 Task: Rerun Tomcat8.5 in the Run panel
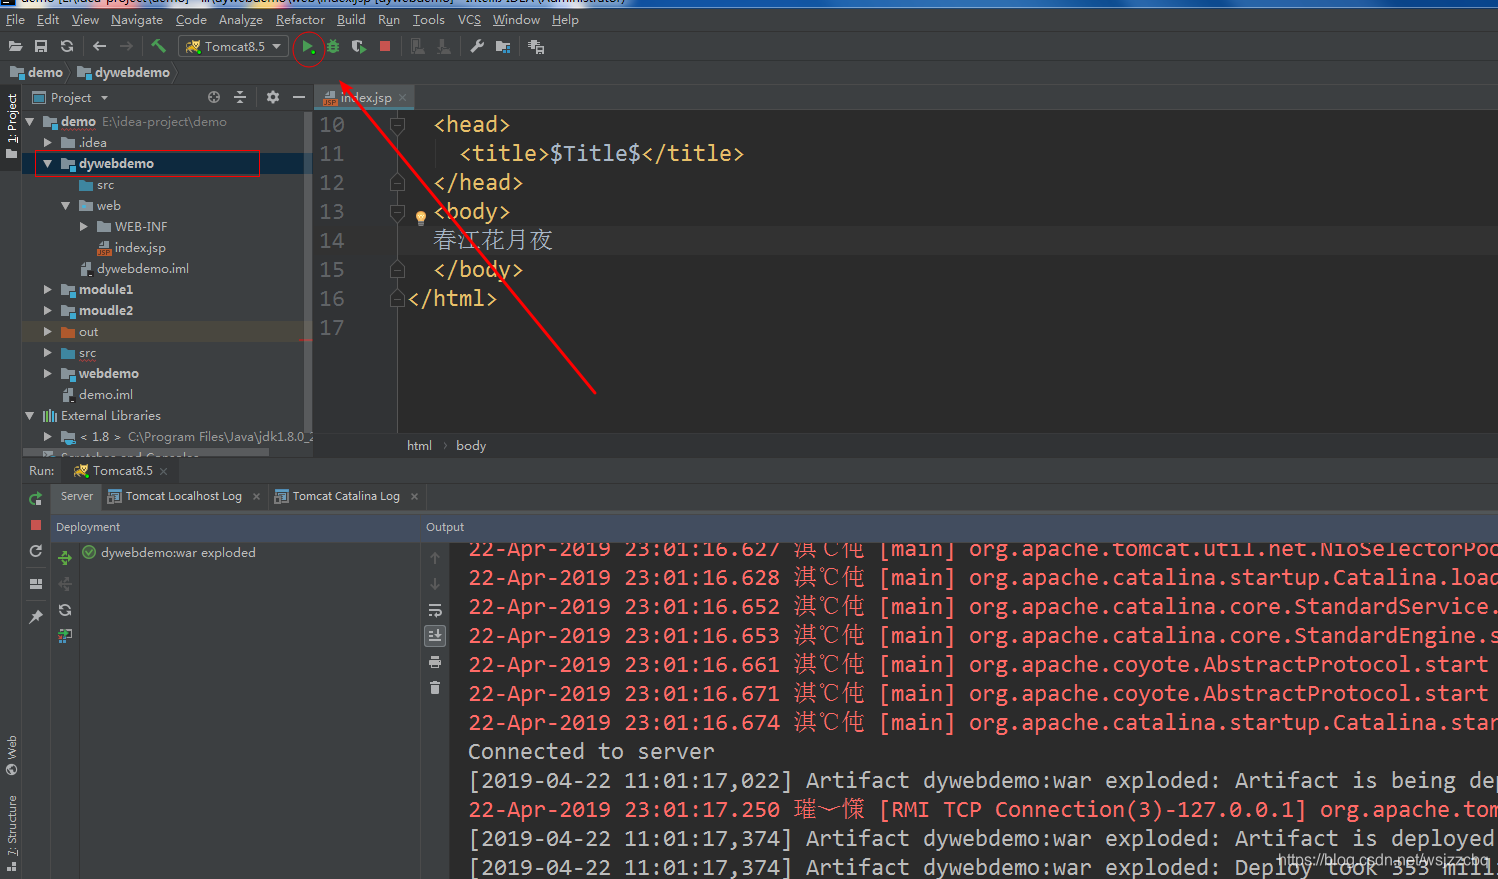click(36, 498)
